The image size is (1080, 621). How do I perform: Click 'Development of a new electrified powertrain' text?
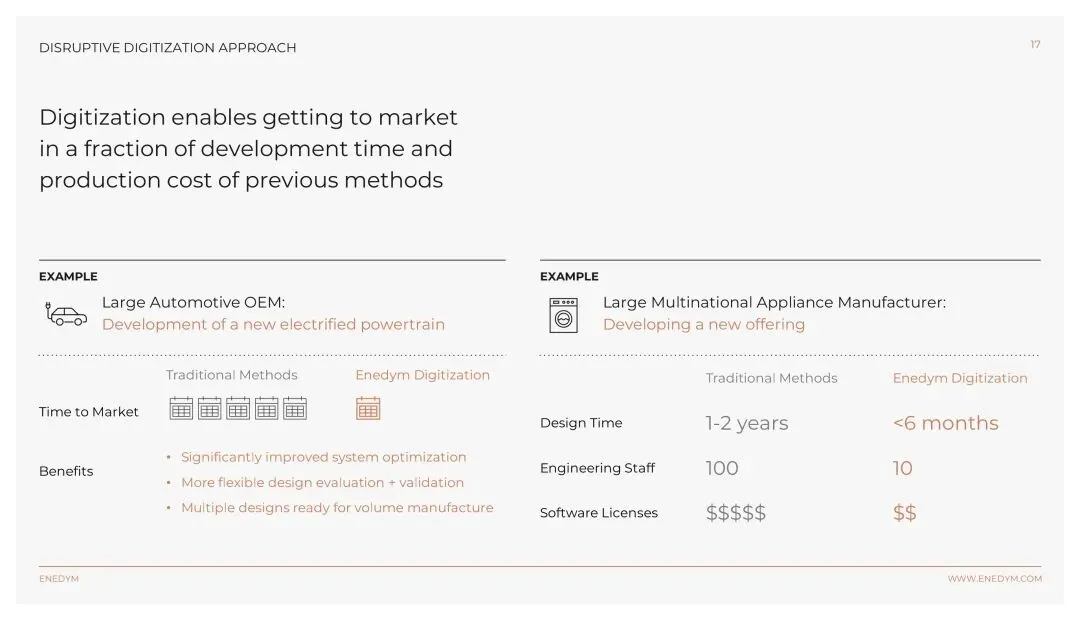pos(273,324)
